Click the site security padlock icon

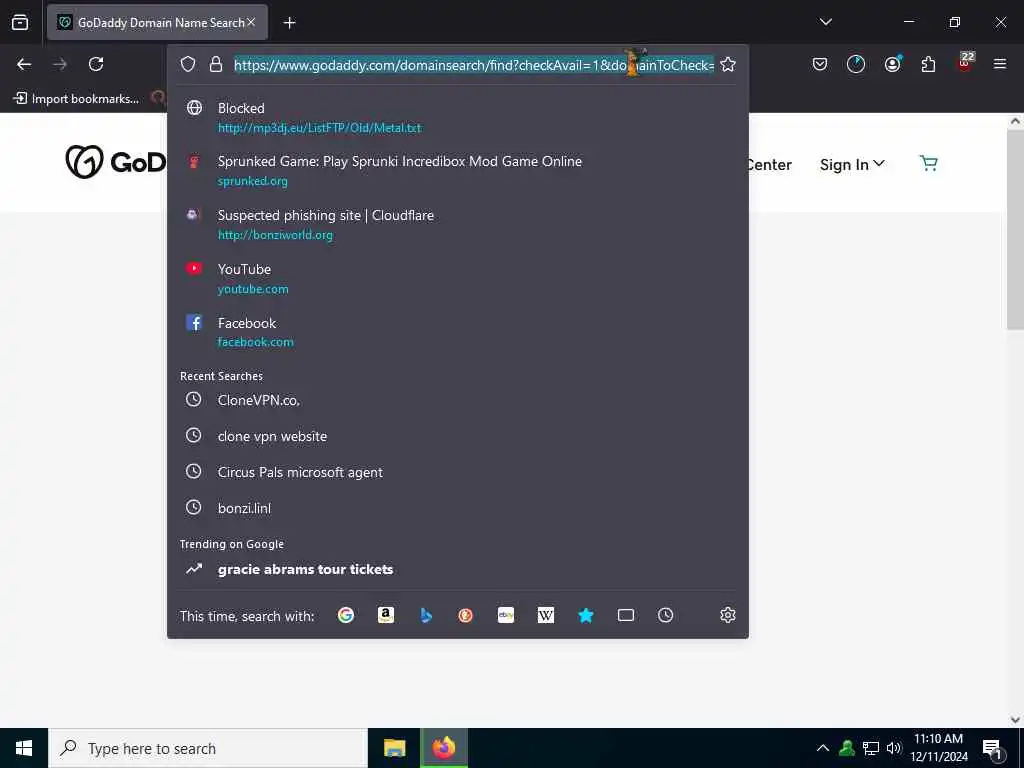(x=216, y=64)
